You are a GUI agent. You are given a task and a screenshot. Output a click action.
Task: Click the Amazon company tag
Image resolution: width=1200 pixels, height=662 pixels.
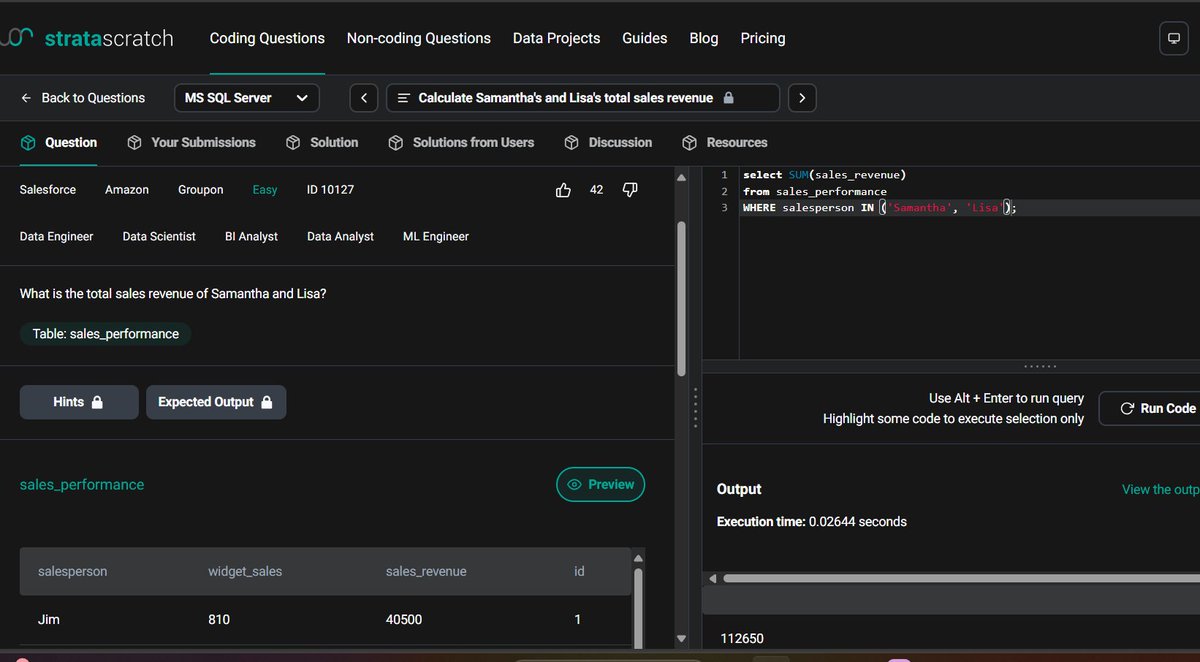click(x=127, y=190)
